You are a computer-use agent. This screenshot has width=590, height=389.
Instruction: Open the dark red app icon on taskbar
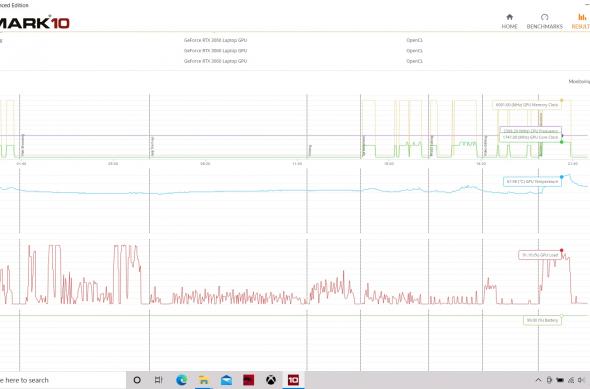[x=248, y=380]
